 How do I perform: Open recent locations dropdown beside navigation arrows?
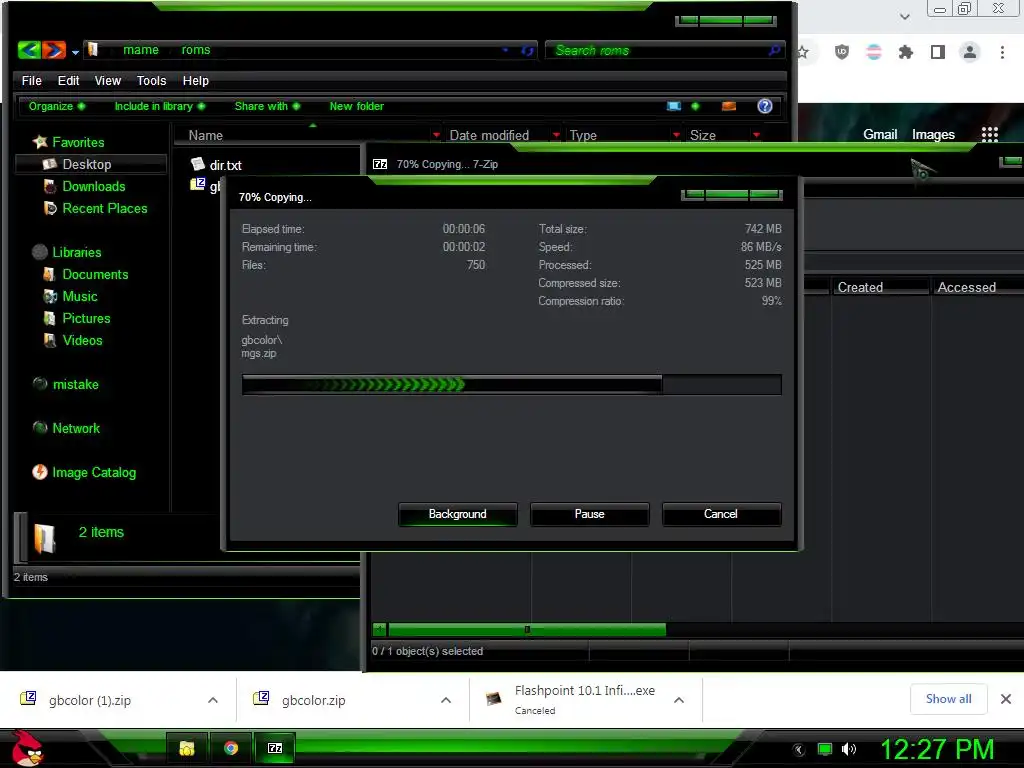[76, 52]
